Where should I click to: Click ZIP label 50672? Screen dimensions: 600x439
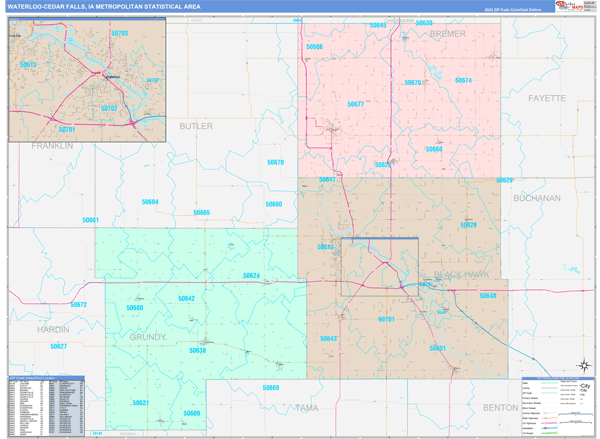78,305
